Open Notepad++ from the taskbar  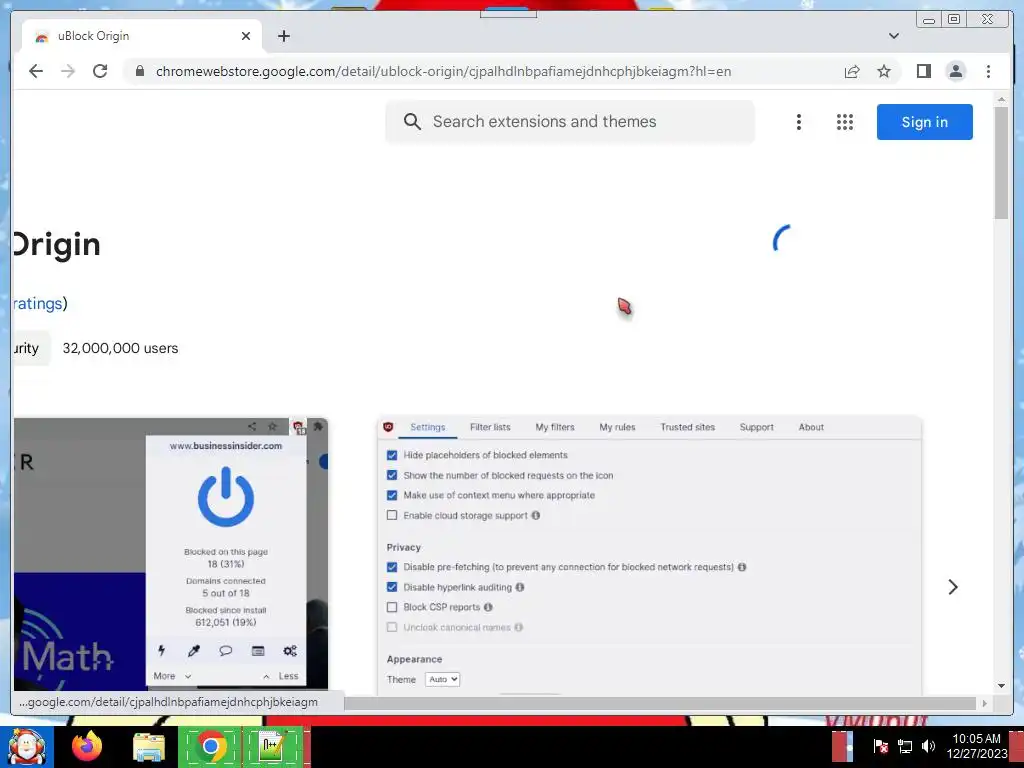tap(272, 746)
